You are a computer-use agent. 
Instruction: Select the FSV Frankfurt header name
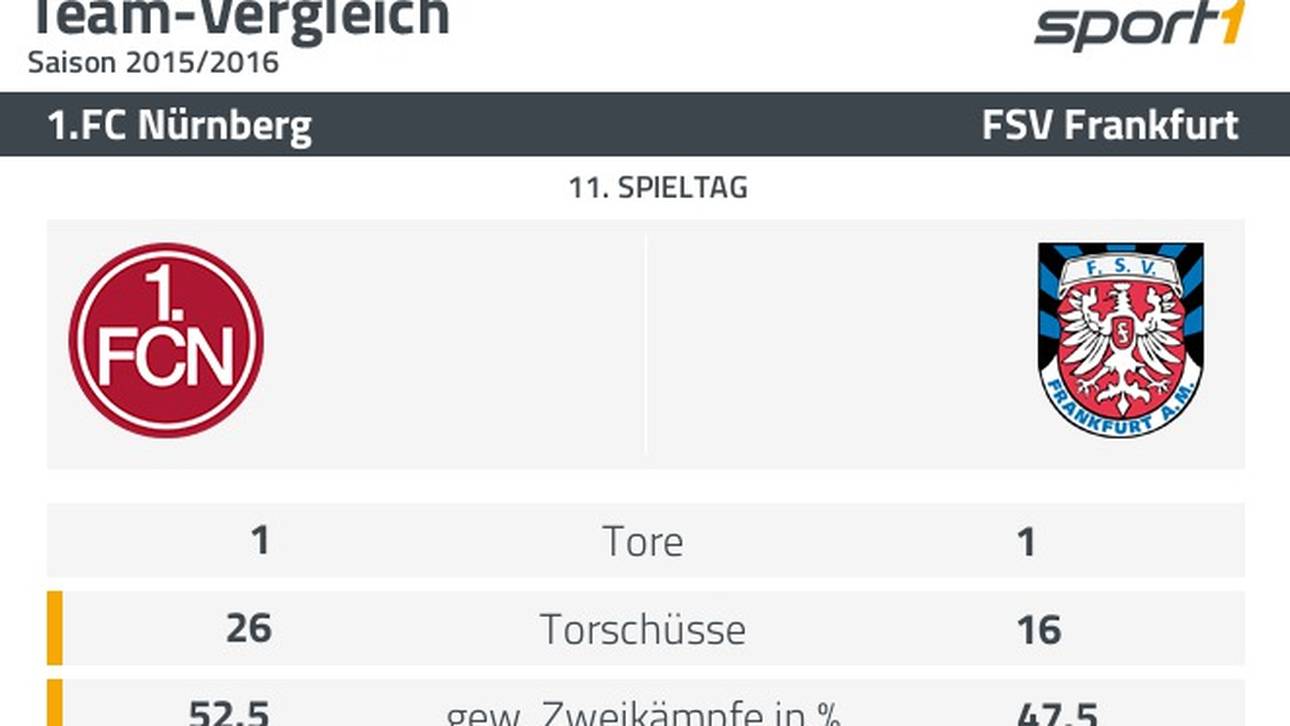tap(1110, 125)
